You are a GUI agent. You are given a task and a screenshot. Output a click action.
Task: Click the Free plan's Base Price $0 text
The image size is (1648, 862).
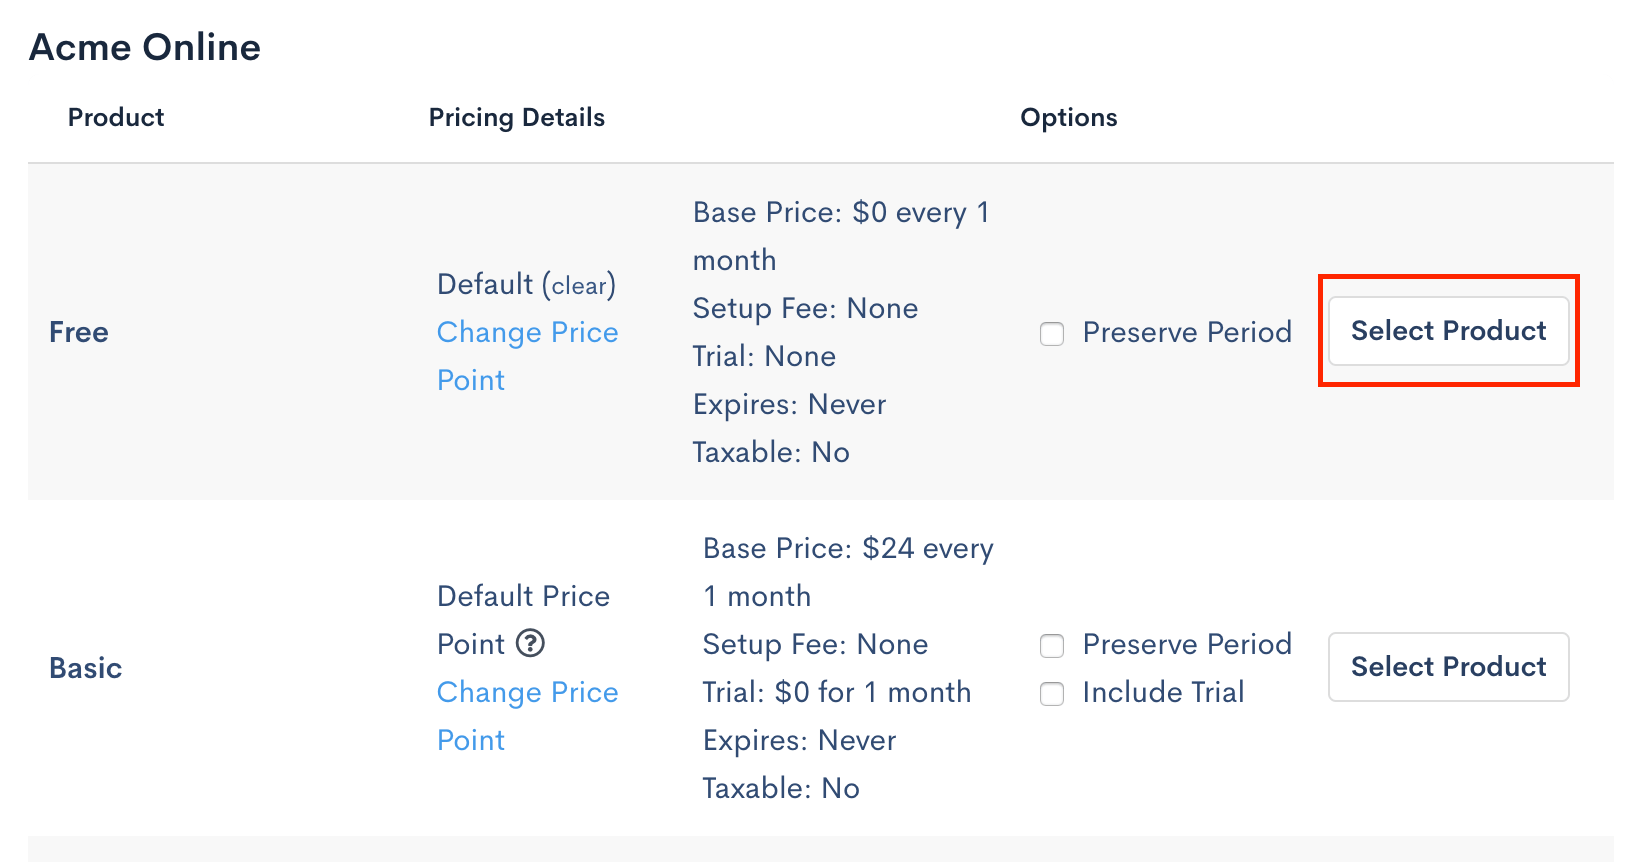[840, 213]
